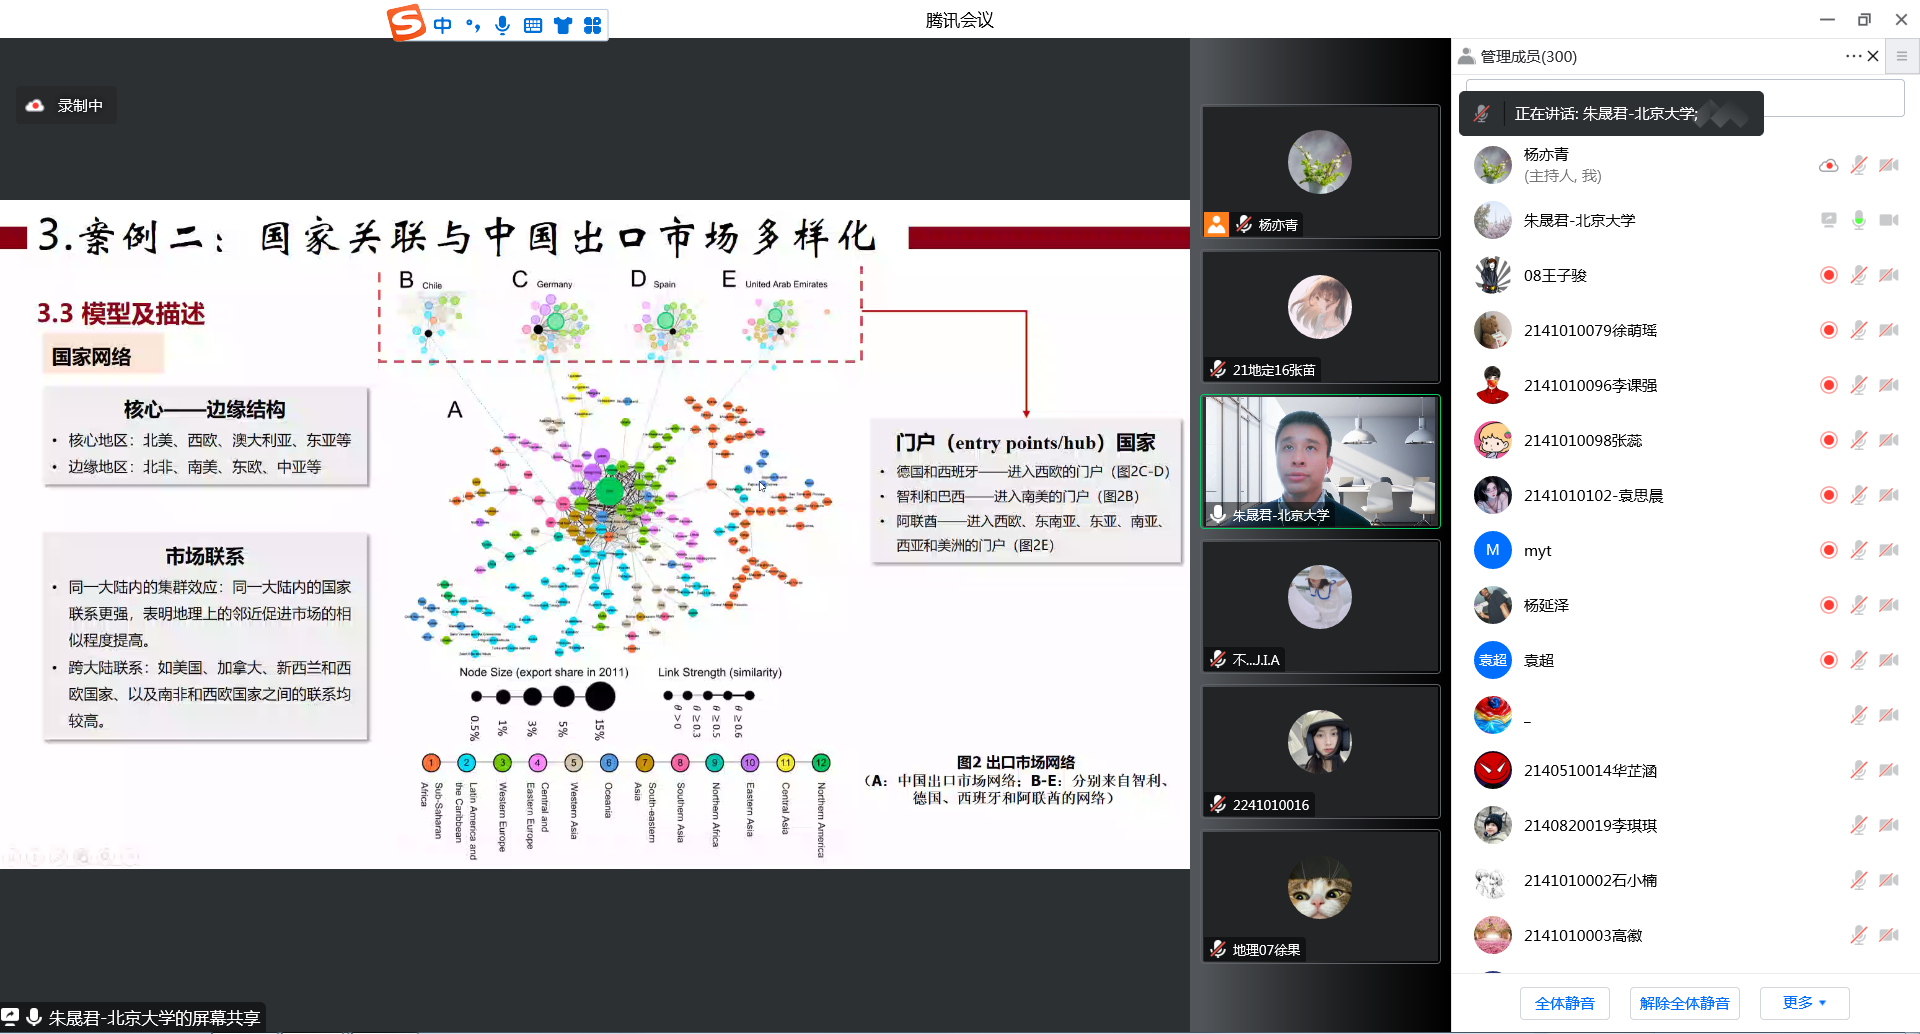This screenshot has height=1034, width=1920.
Task: Click the 录制中 recording indicator
Action: 66,105
